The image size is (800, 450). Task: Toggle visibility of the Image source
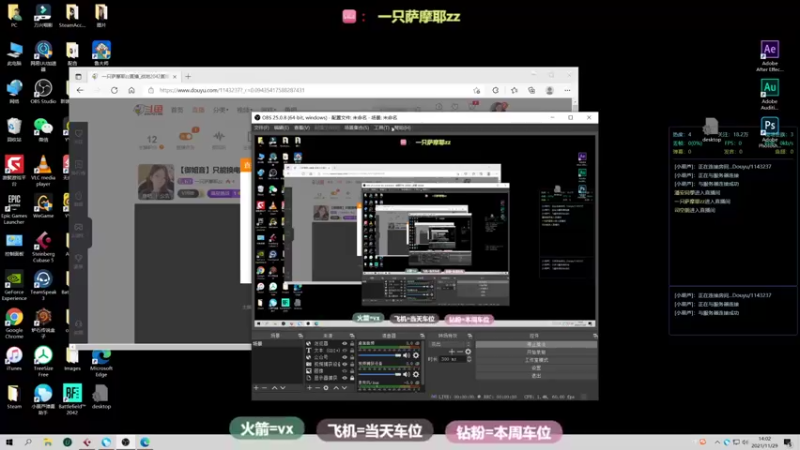pyautogui.click(x=344, y=371)
